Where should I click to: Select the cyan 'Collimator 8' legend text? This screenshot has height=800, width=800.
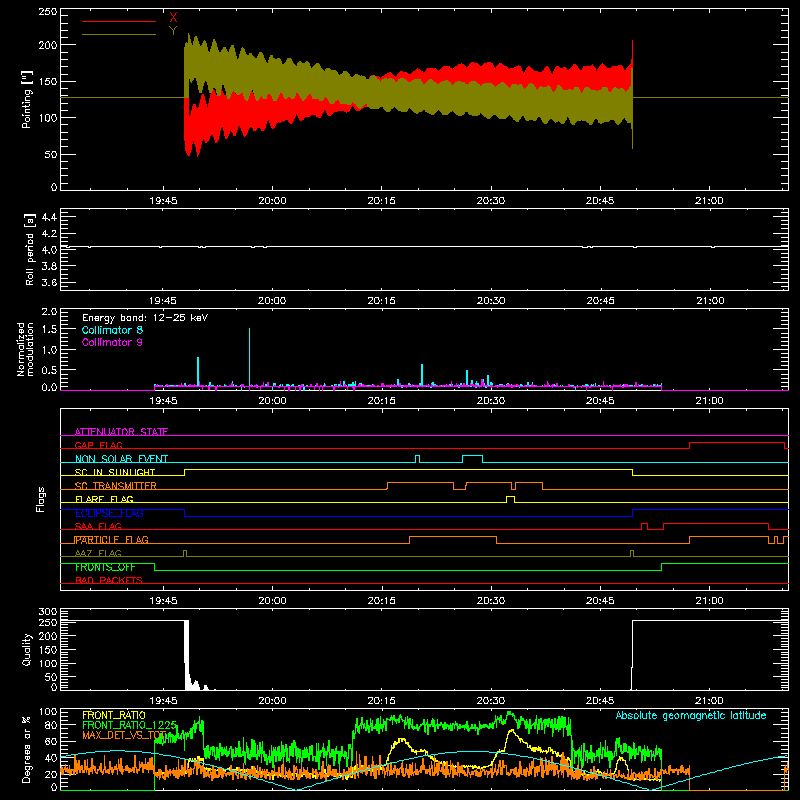tap(112, 330)
